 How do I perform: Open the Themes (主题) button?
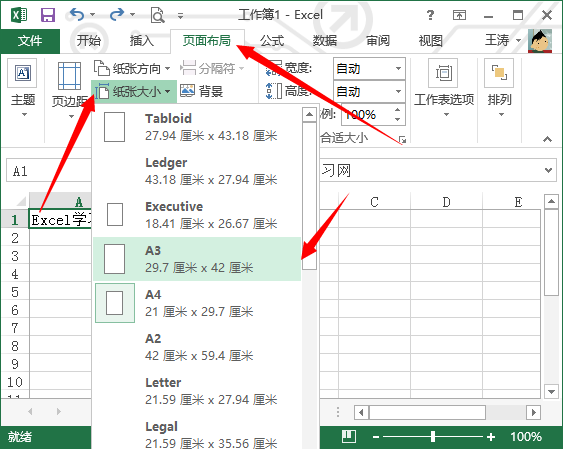(23, 88)
